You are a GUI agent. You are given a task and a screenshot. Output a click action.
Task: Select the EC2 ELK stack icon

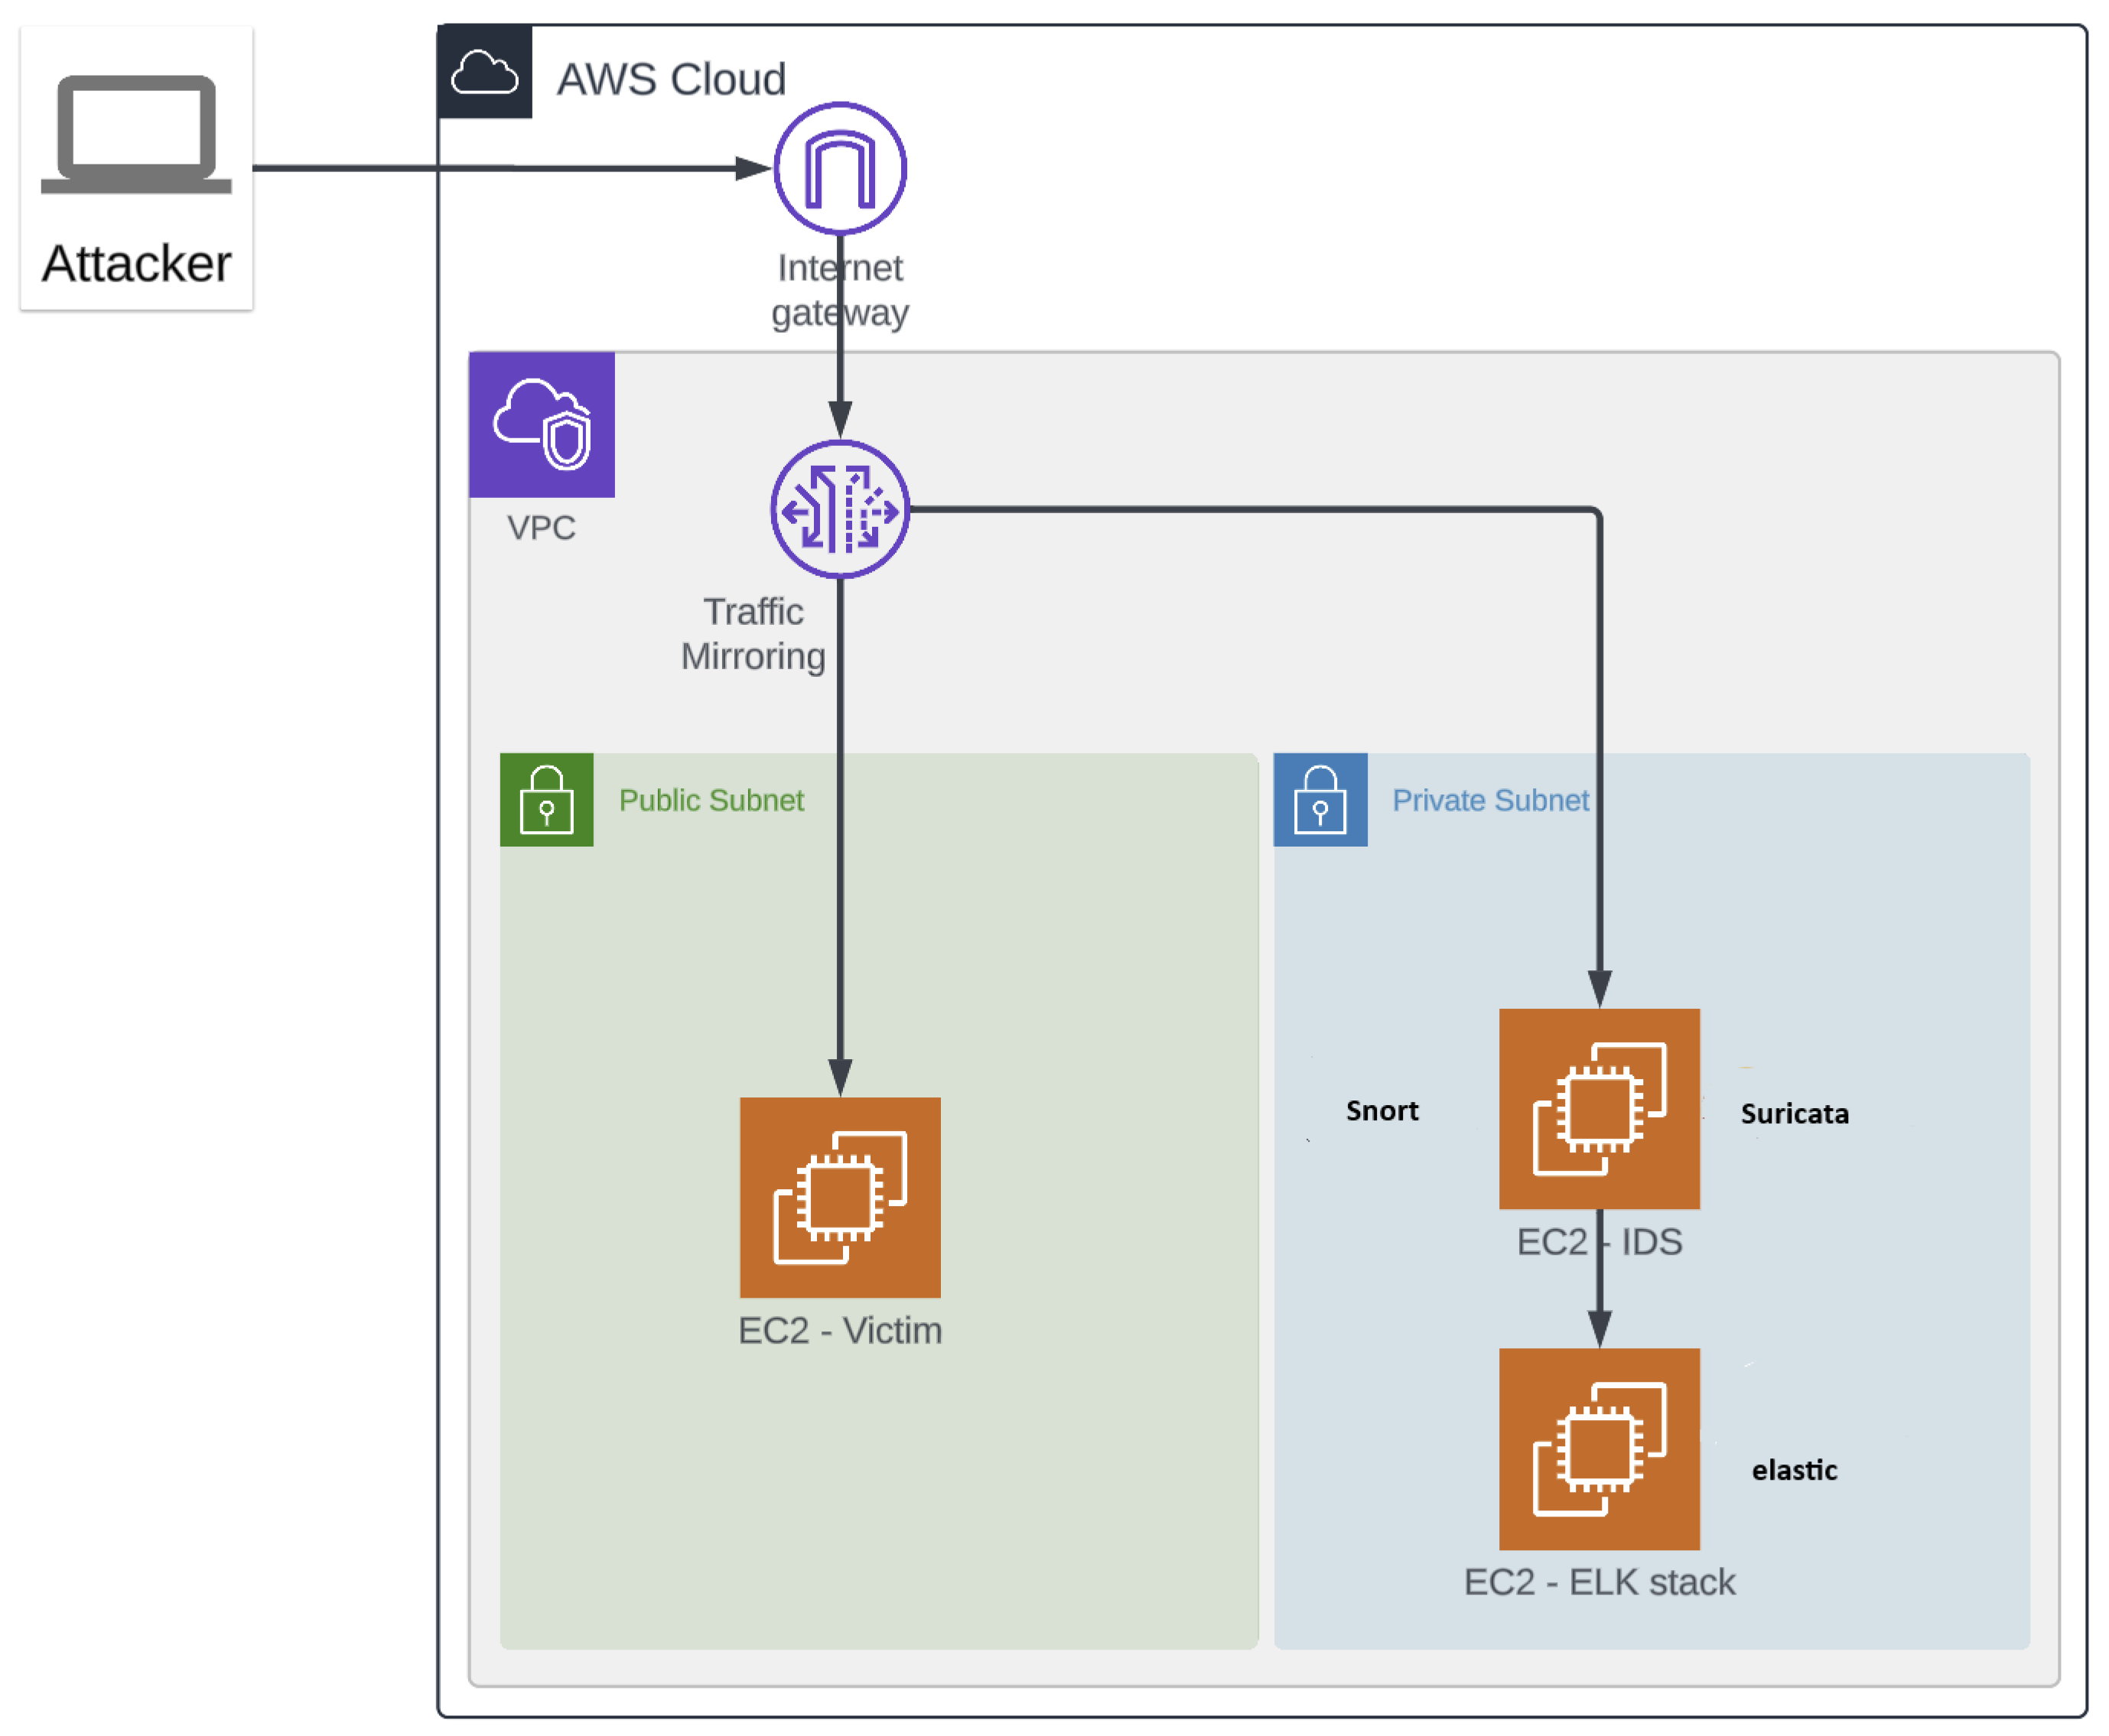coord(1599,1449)
